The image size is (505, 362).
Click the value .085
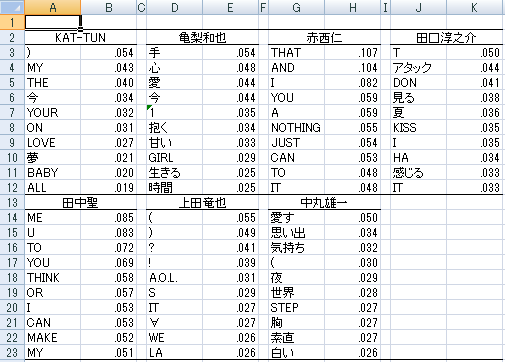coord(109,217)
